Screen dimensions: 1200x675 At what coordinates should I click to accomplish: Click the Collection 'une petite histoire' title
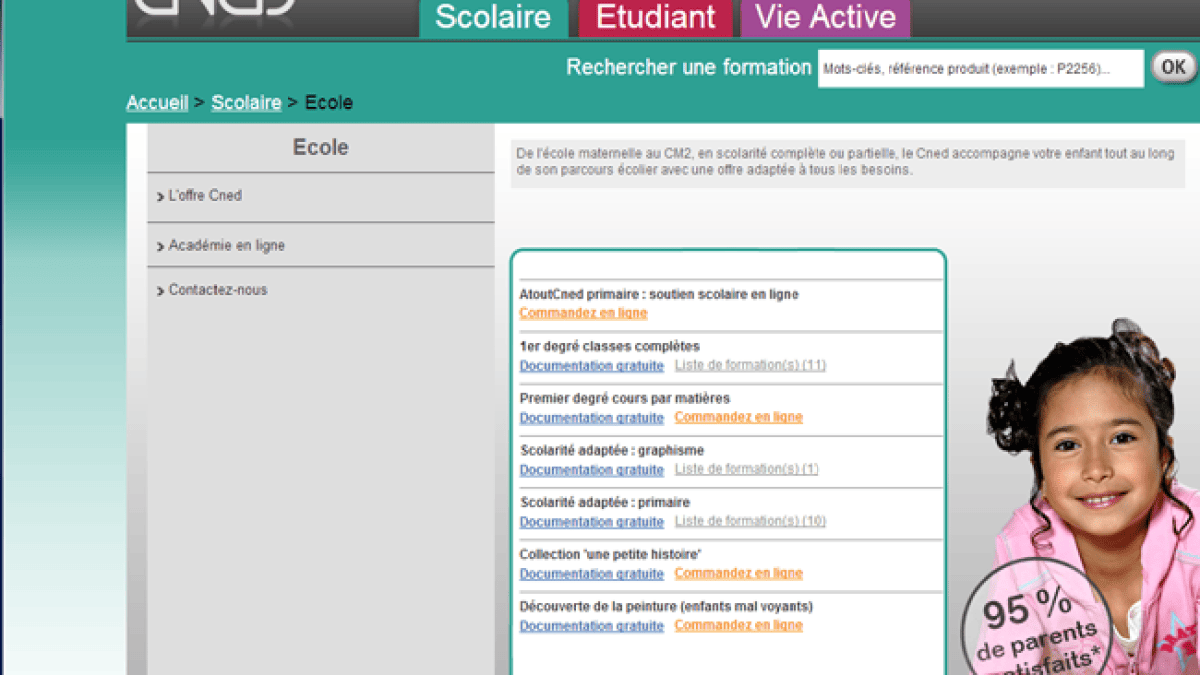(x=610, y=554)
